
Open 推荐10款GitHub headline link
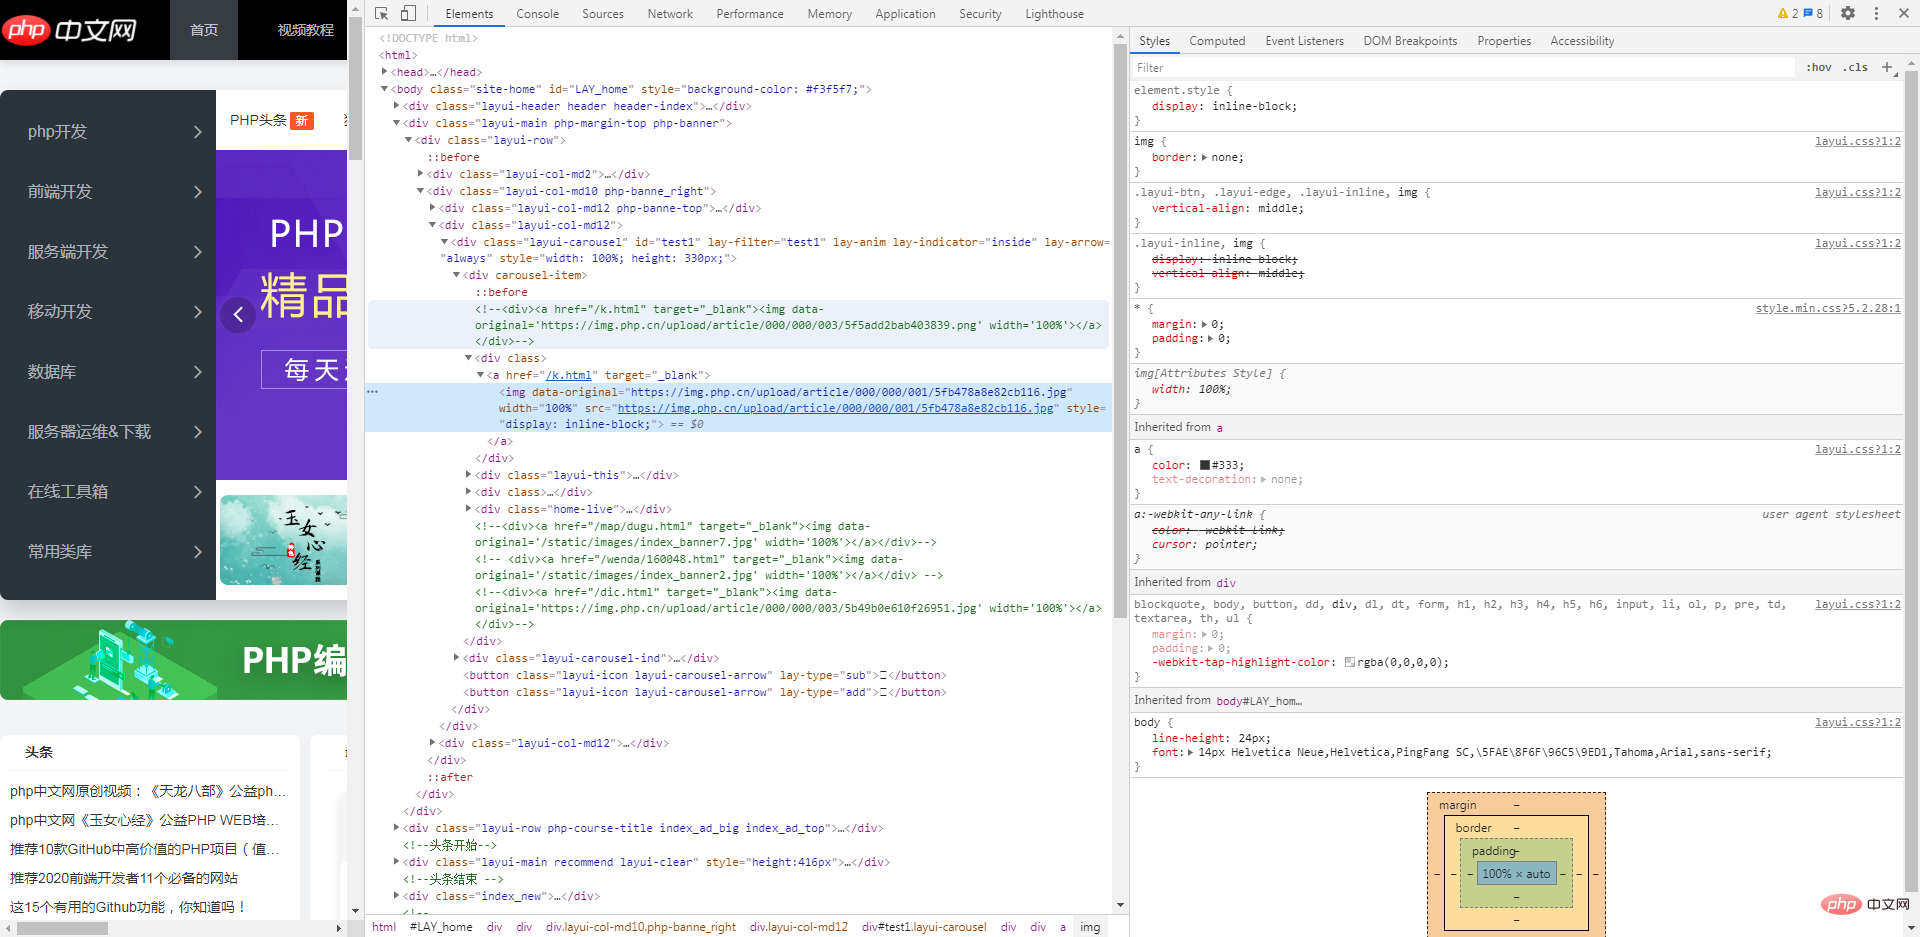[145, 849]
